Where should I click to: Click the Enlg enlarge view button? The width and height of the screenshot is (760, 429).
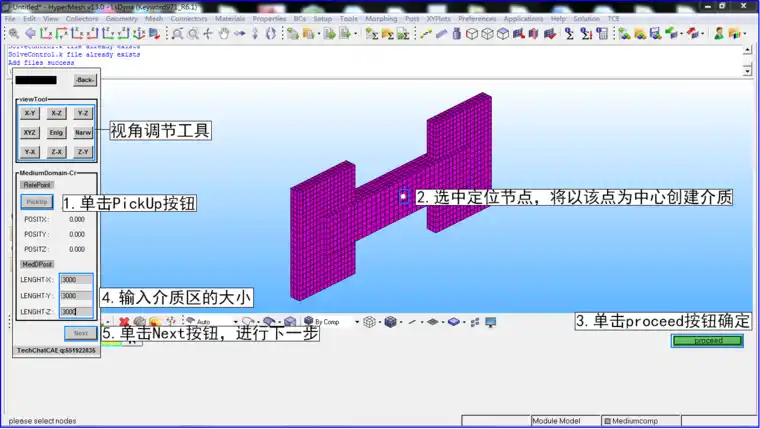point(56,132)
